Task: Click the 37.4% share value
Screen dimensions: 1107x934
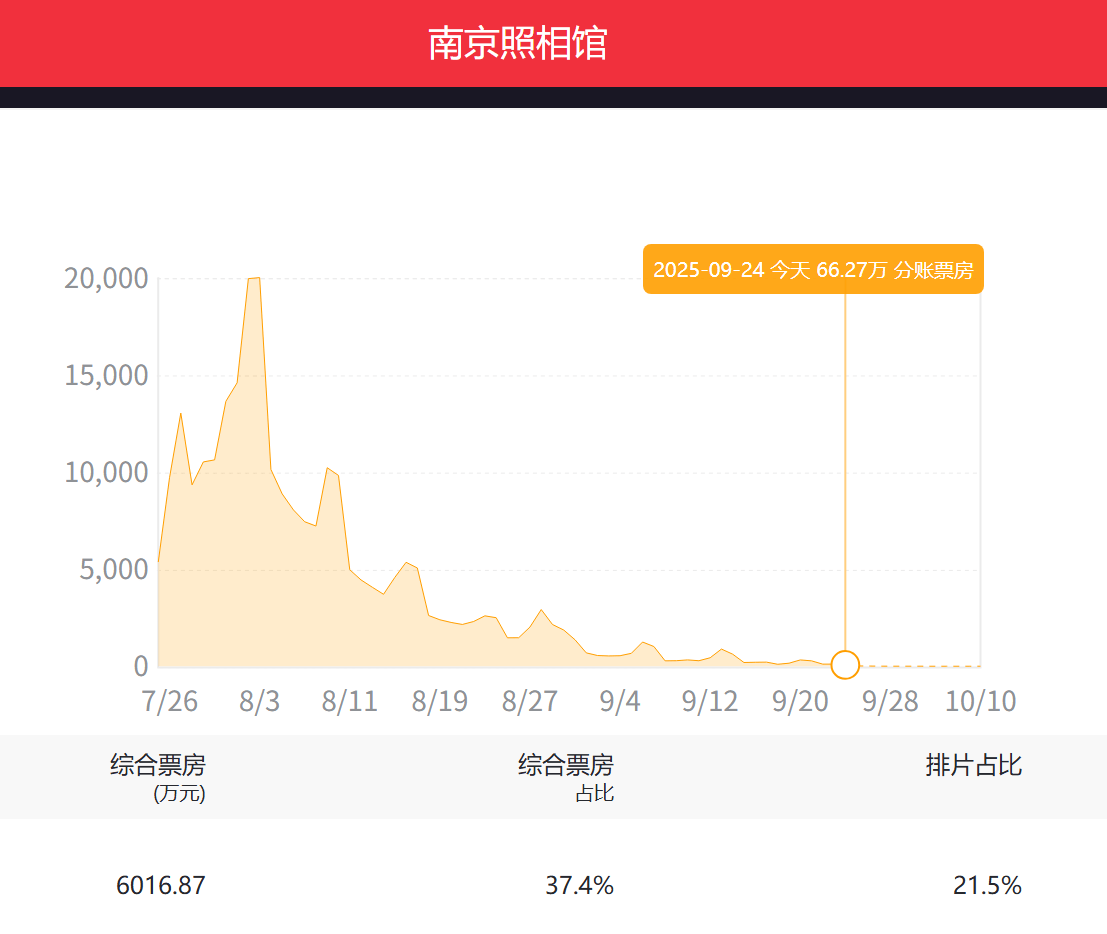Action: pyautogui.click(x=579, y=885)
